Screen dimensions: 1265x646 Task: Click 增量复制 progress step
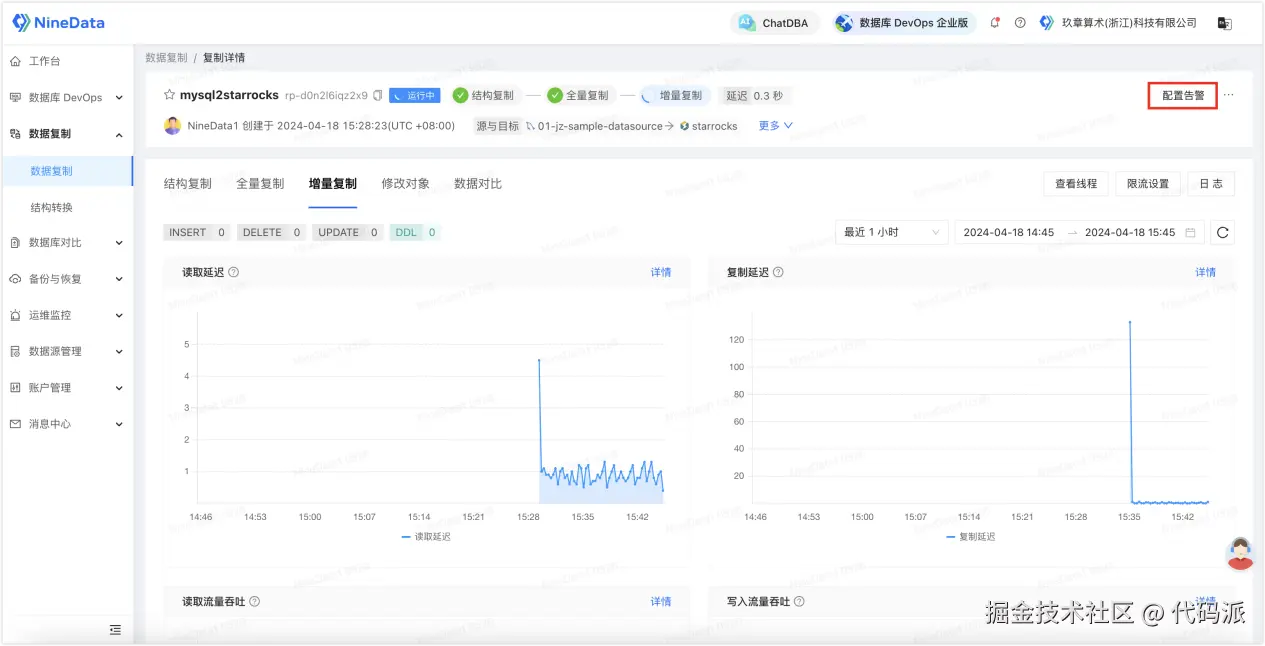pos(674,96)
